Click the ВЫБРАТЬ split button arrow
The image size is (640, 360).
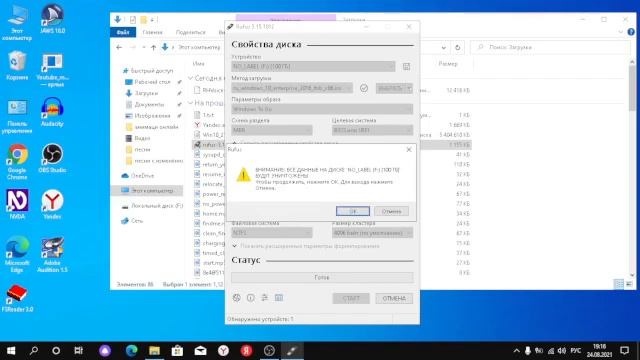(x=409, y=88)
